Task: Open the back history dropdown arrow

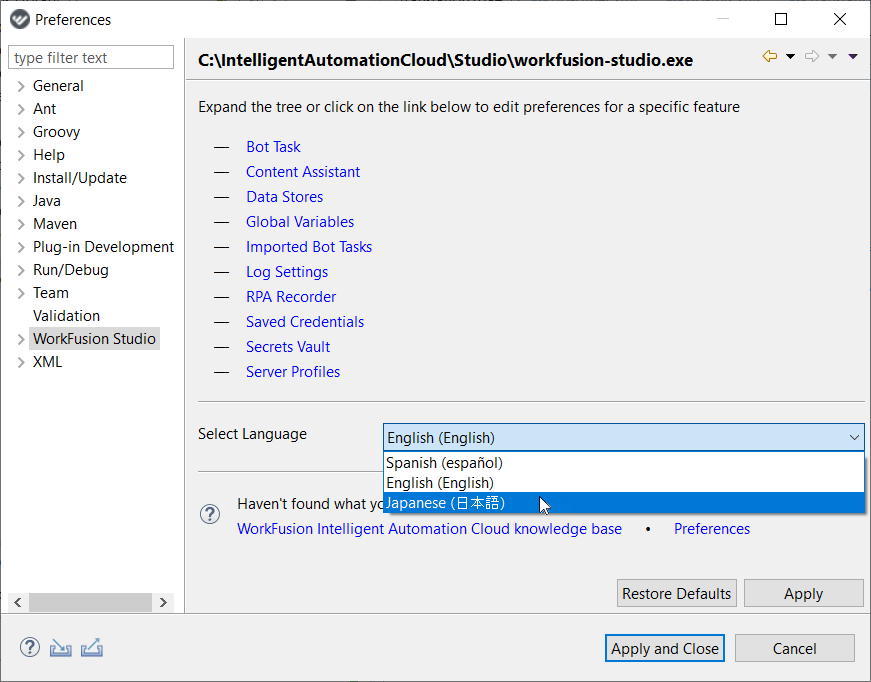Action: click(x=790, y=56)
